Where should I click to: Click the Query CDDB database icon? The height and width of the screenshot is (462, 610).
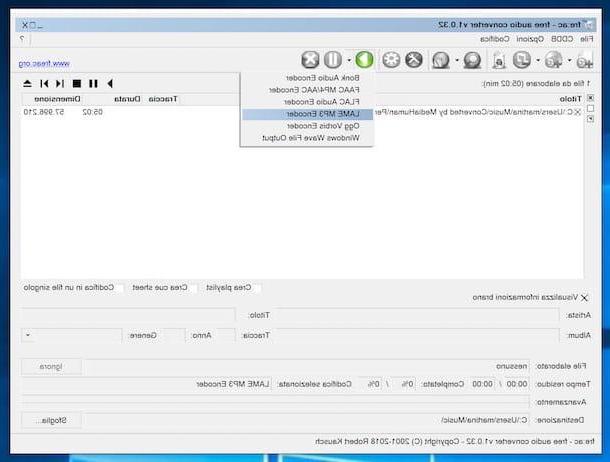coord(472,60)
